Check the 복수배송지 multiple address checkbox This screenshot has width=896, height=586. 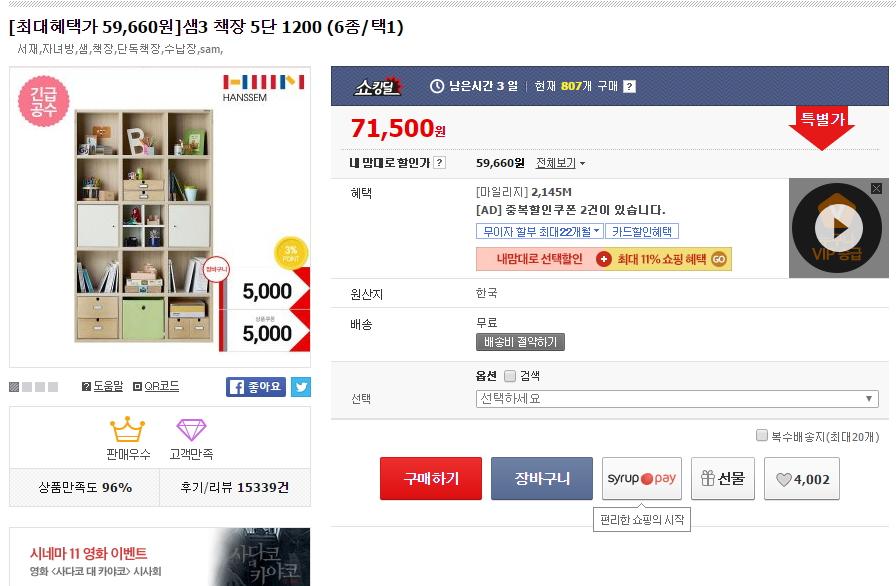tap(761, 436)
